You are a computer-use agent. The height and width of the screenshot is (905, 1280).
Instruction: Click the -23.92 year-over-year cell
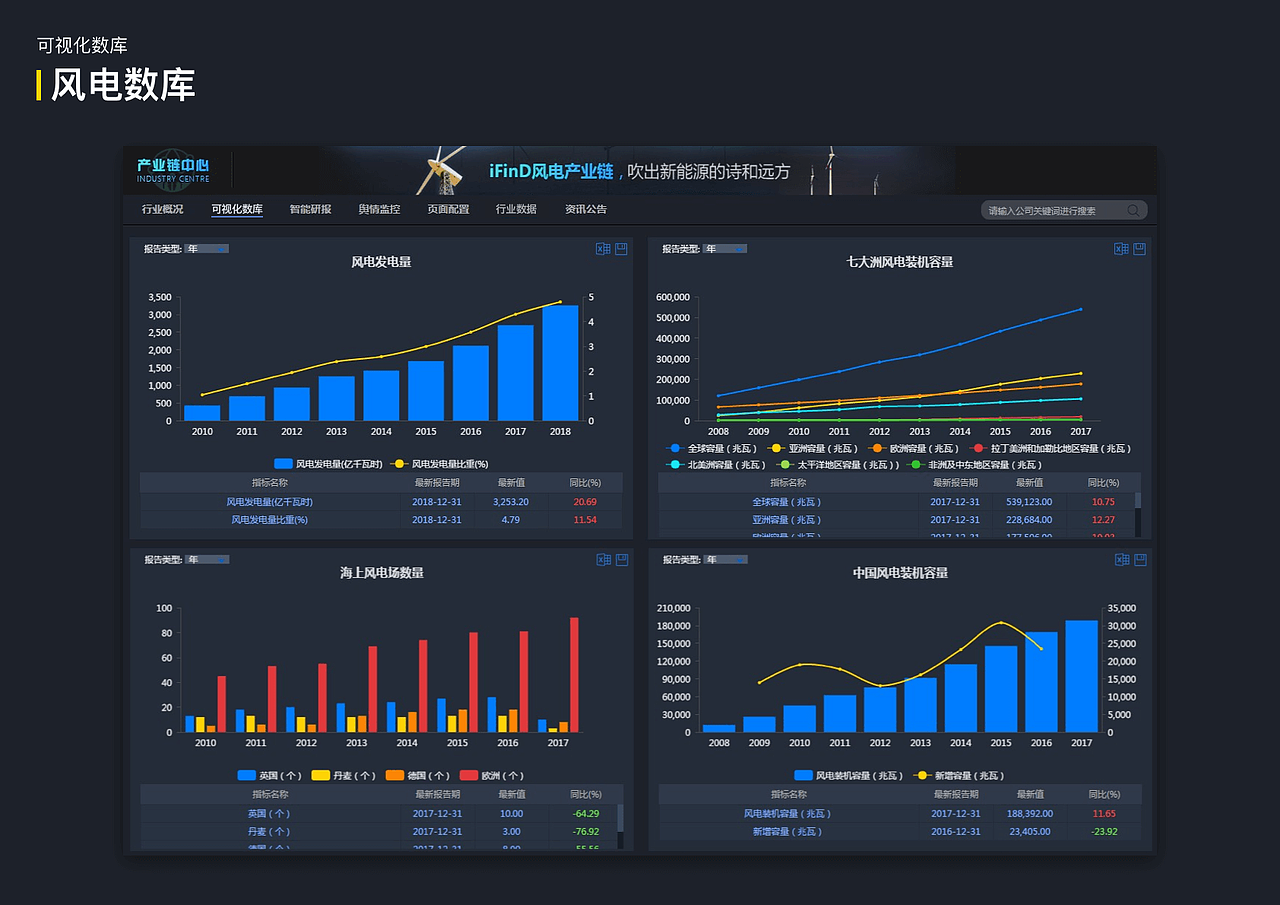[1104, 831]
